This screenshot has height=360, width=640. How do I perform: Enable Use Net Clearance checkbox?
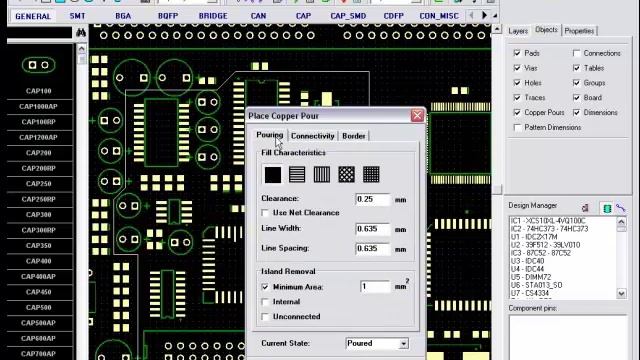[265, 213]
